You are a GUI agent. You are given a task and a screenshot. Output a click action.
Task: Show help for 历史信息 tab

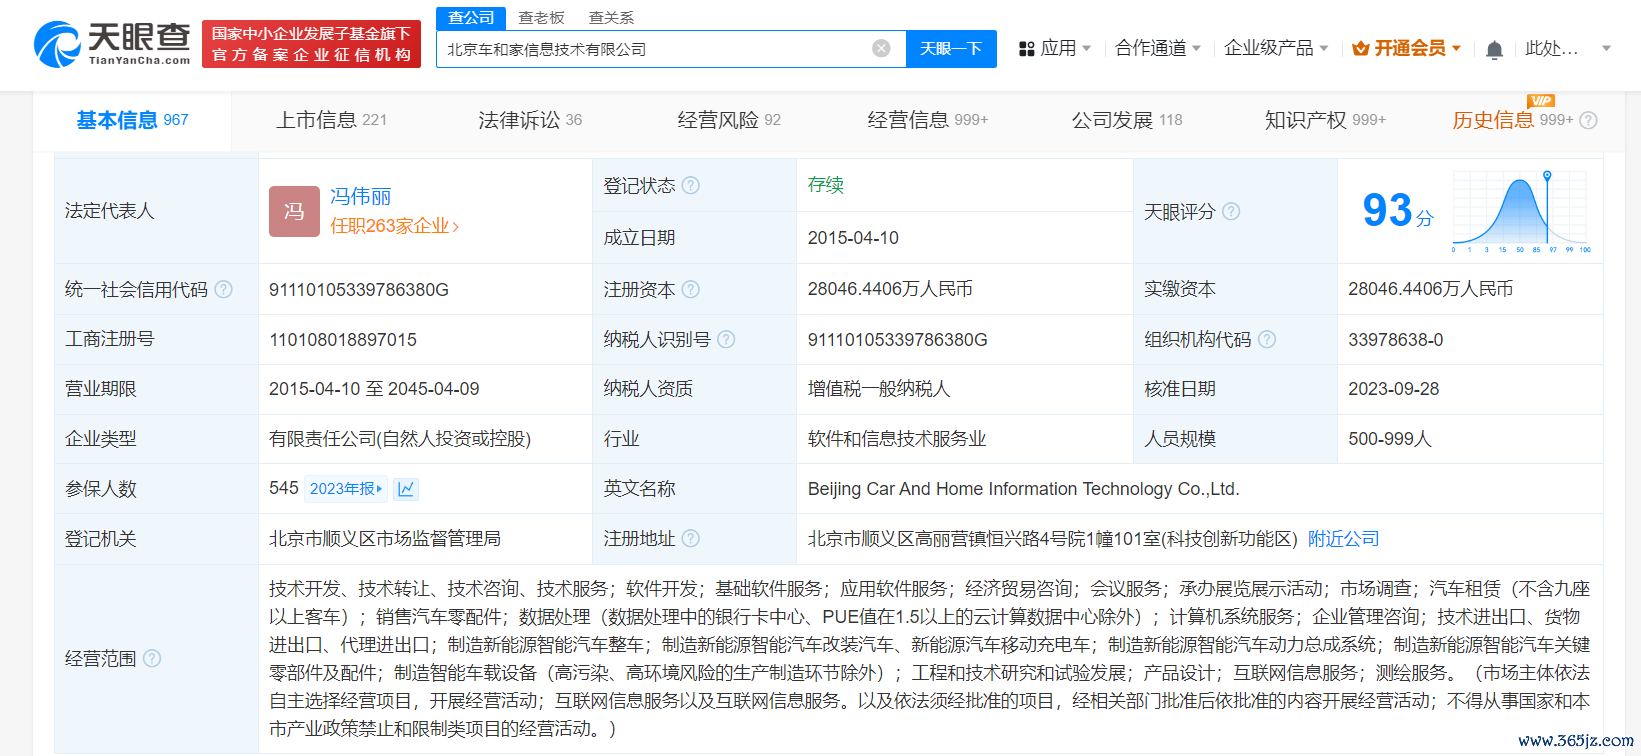(x=1588, y=120)
